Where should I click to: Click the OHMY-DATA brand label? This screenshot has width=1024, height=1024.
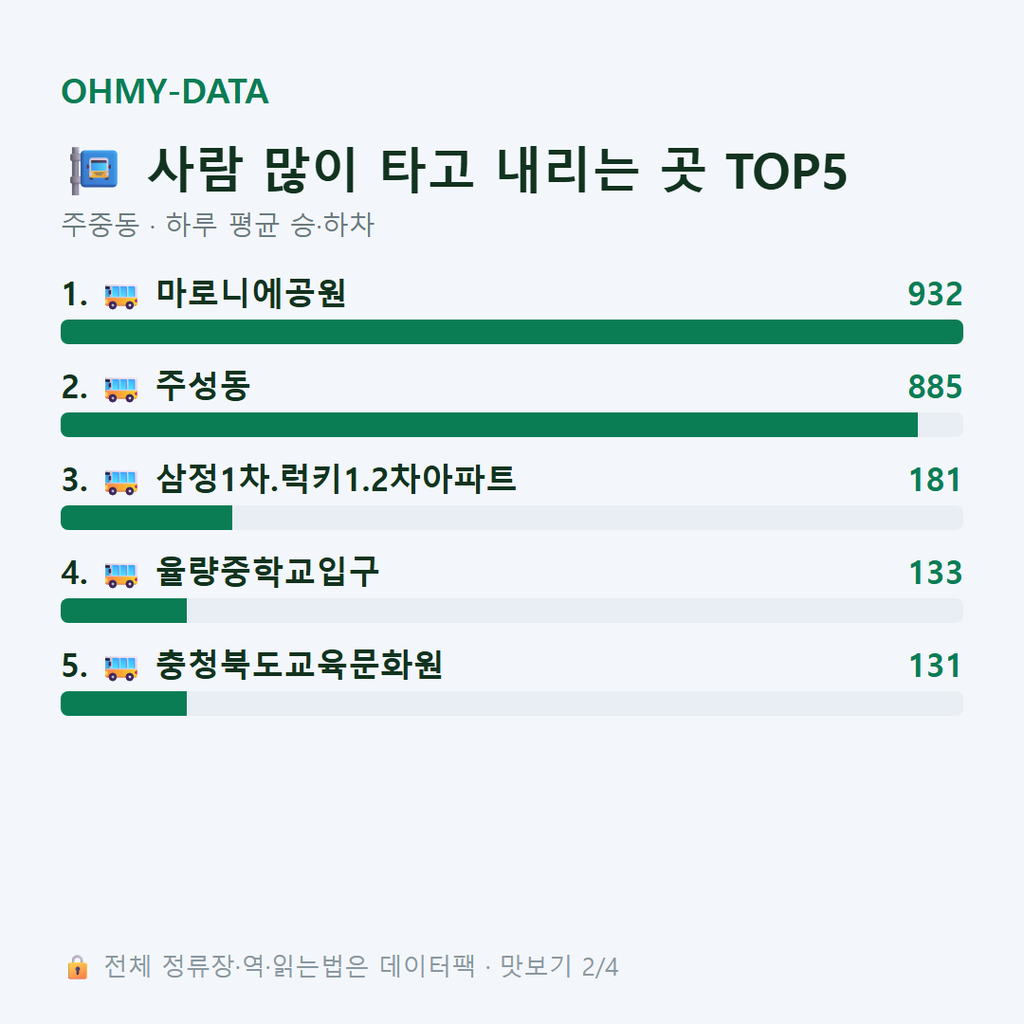coord(165,91)
